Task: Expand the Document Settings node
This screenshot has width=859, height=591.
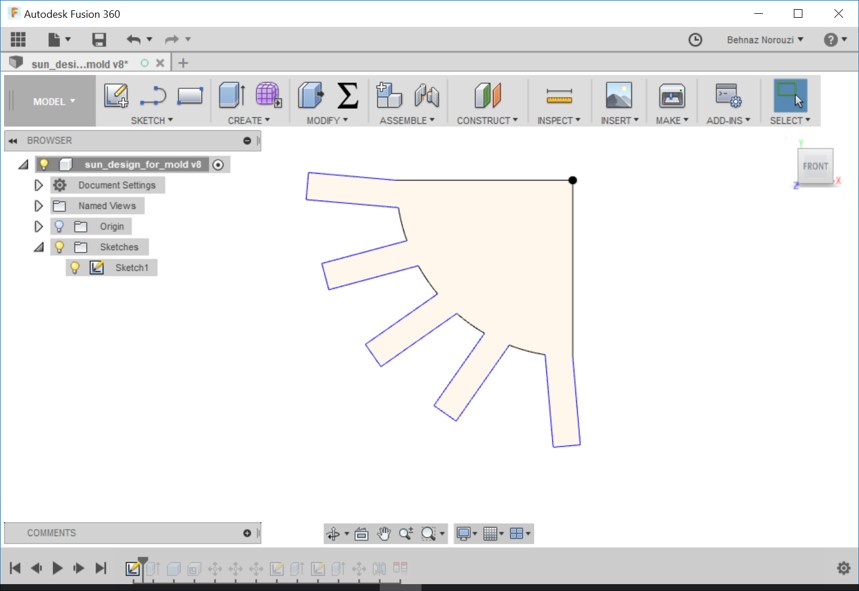Action: 38,185
